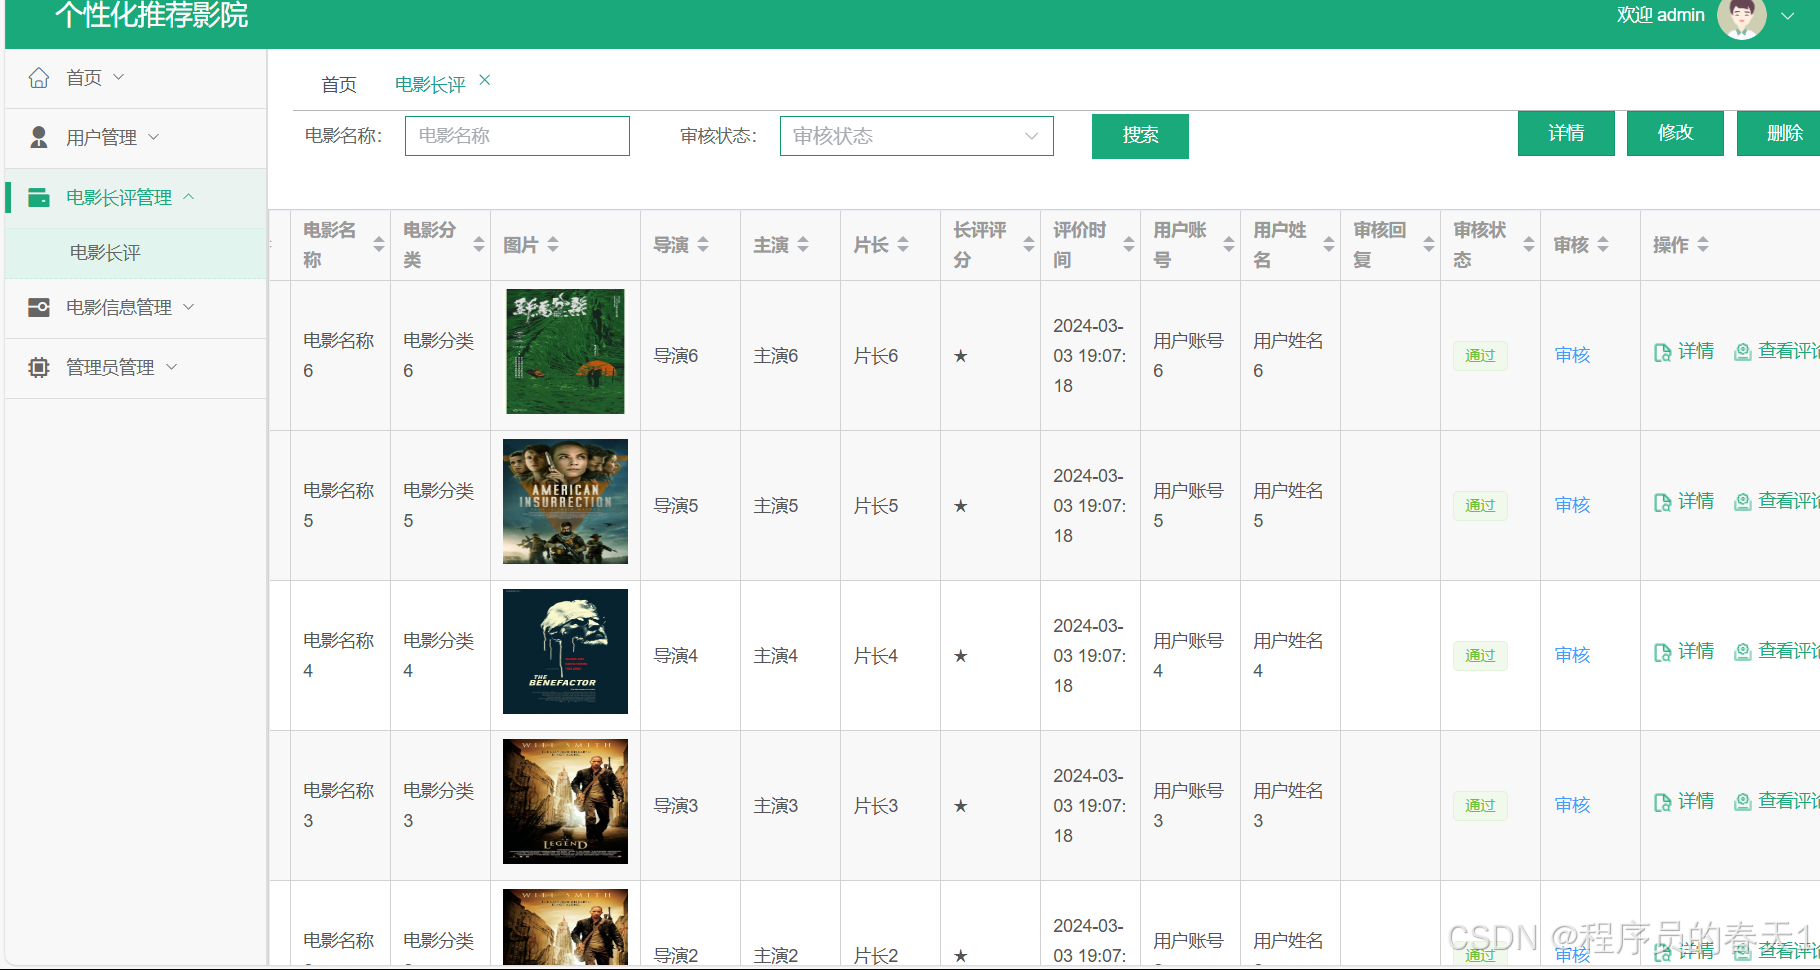Click American Insurrection poster thumbnail

(565, 501)
